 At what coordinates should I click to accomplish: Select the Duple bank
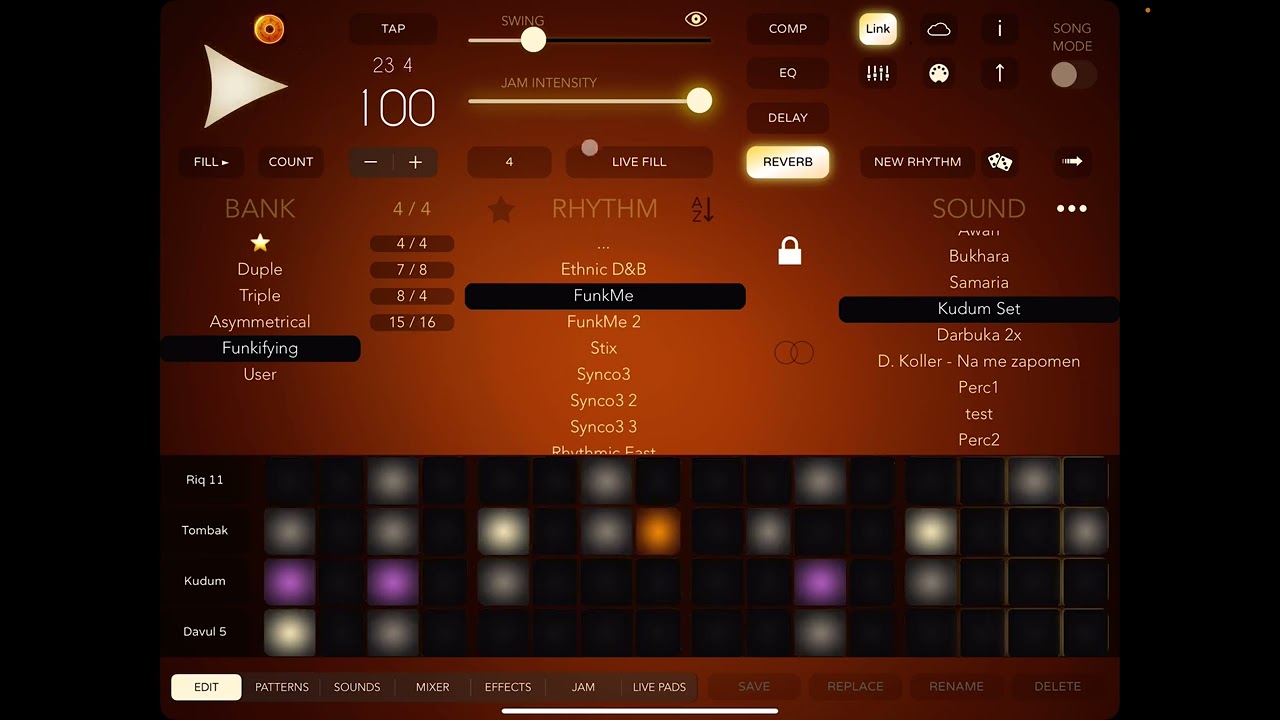tap(260, 269)
